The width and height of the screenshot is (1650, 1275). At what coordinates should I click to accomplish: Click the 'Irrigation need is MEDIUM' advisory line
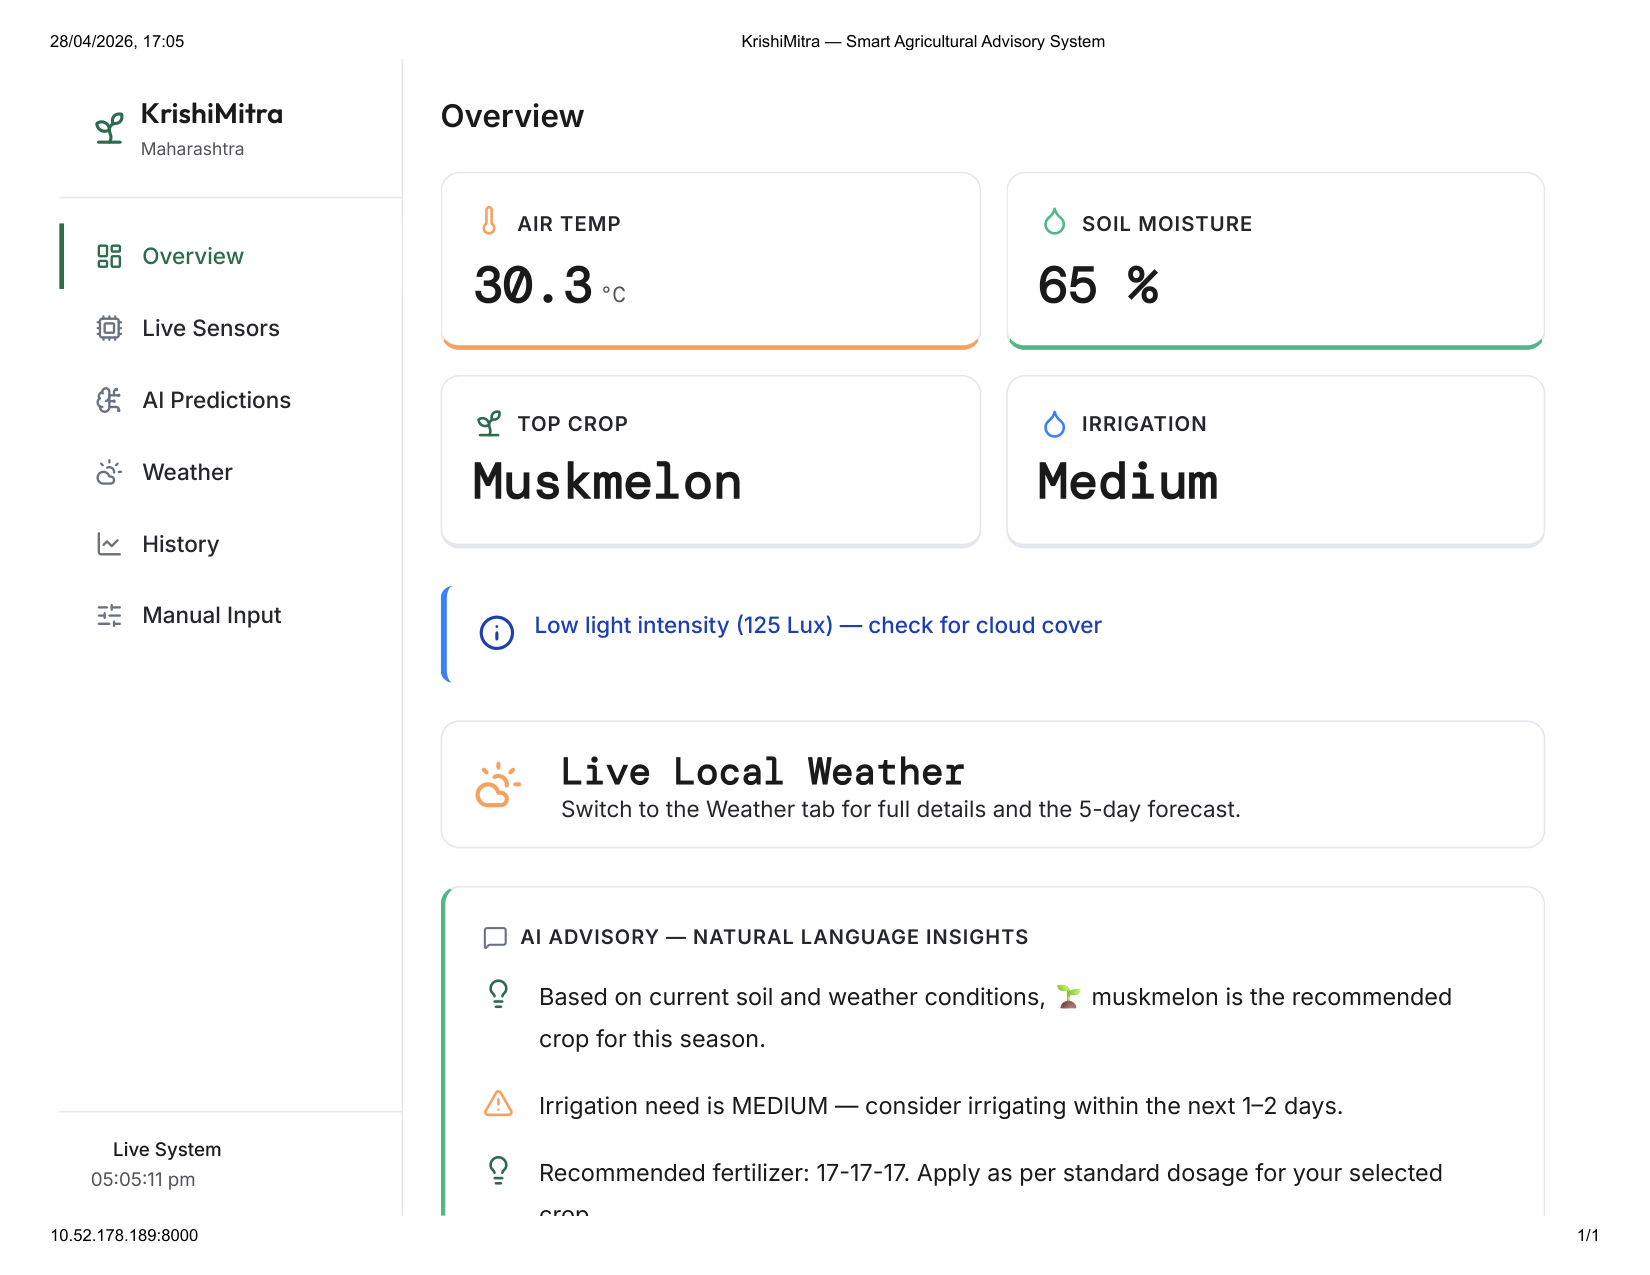coord(941,1106)
